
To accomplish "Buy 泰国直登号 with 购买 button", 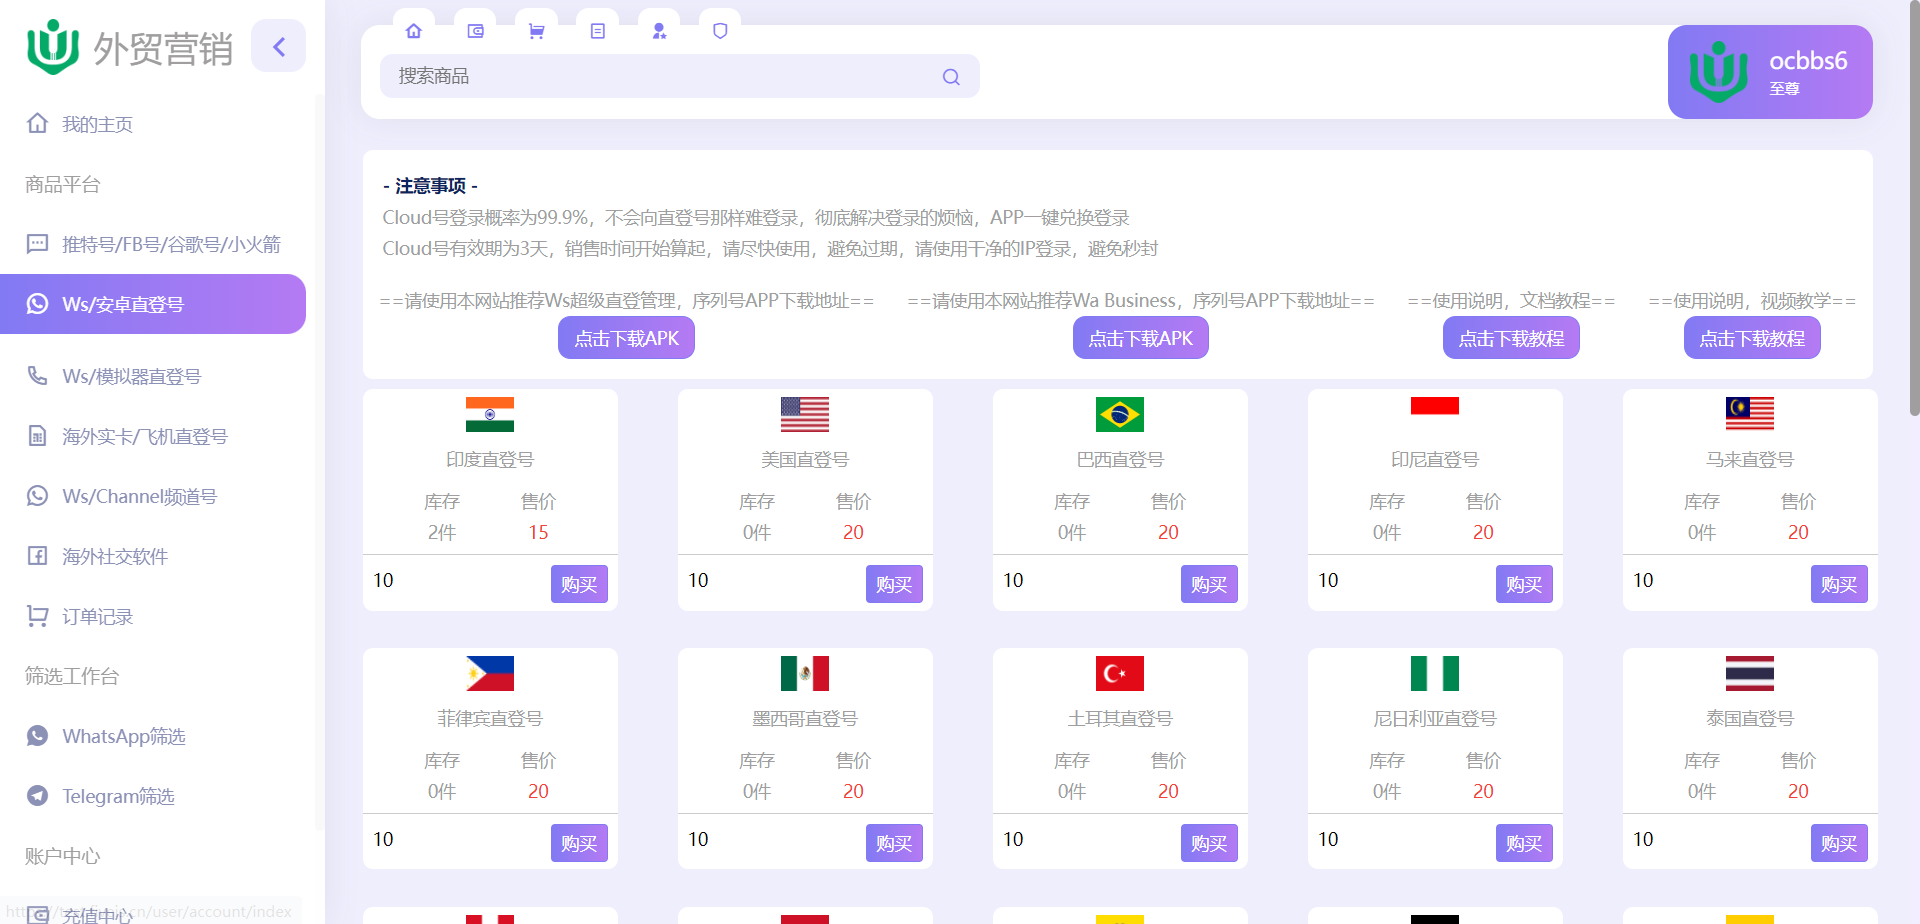I will (x=1839, y=843).
